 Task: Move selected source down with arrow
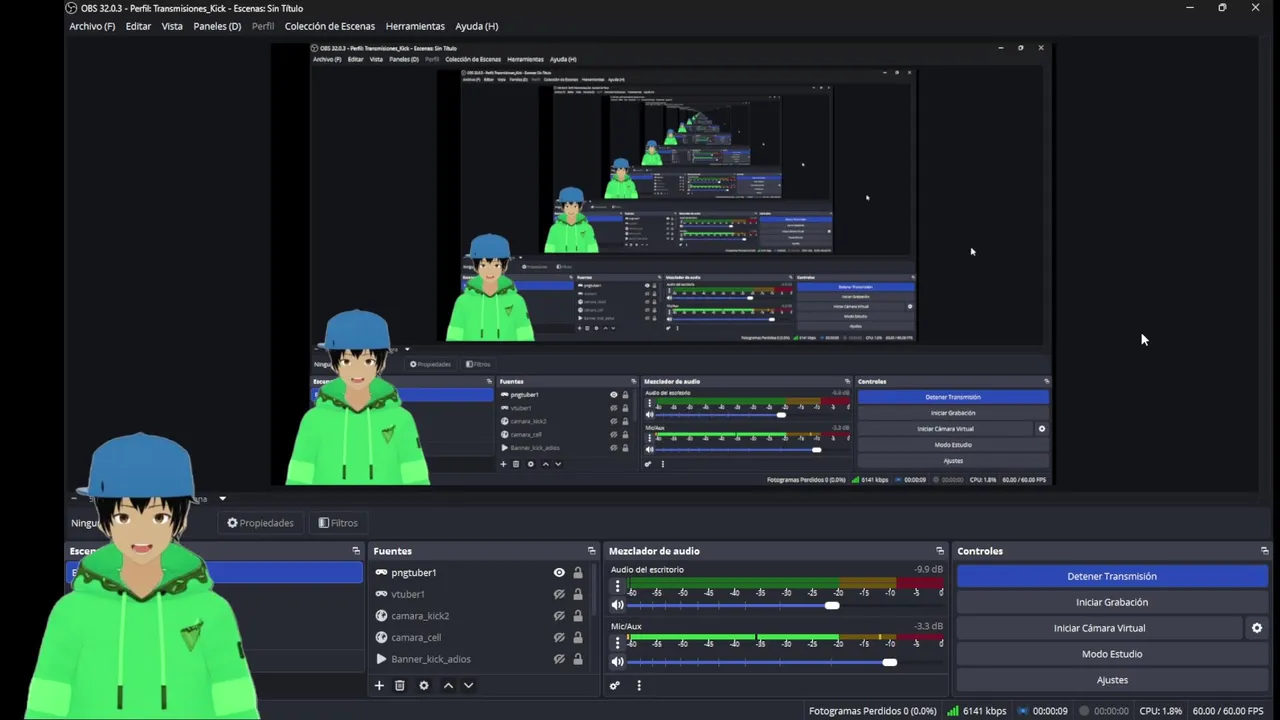point(468,686)
